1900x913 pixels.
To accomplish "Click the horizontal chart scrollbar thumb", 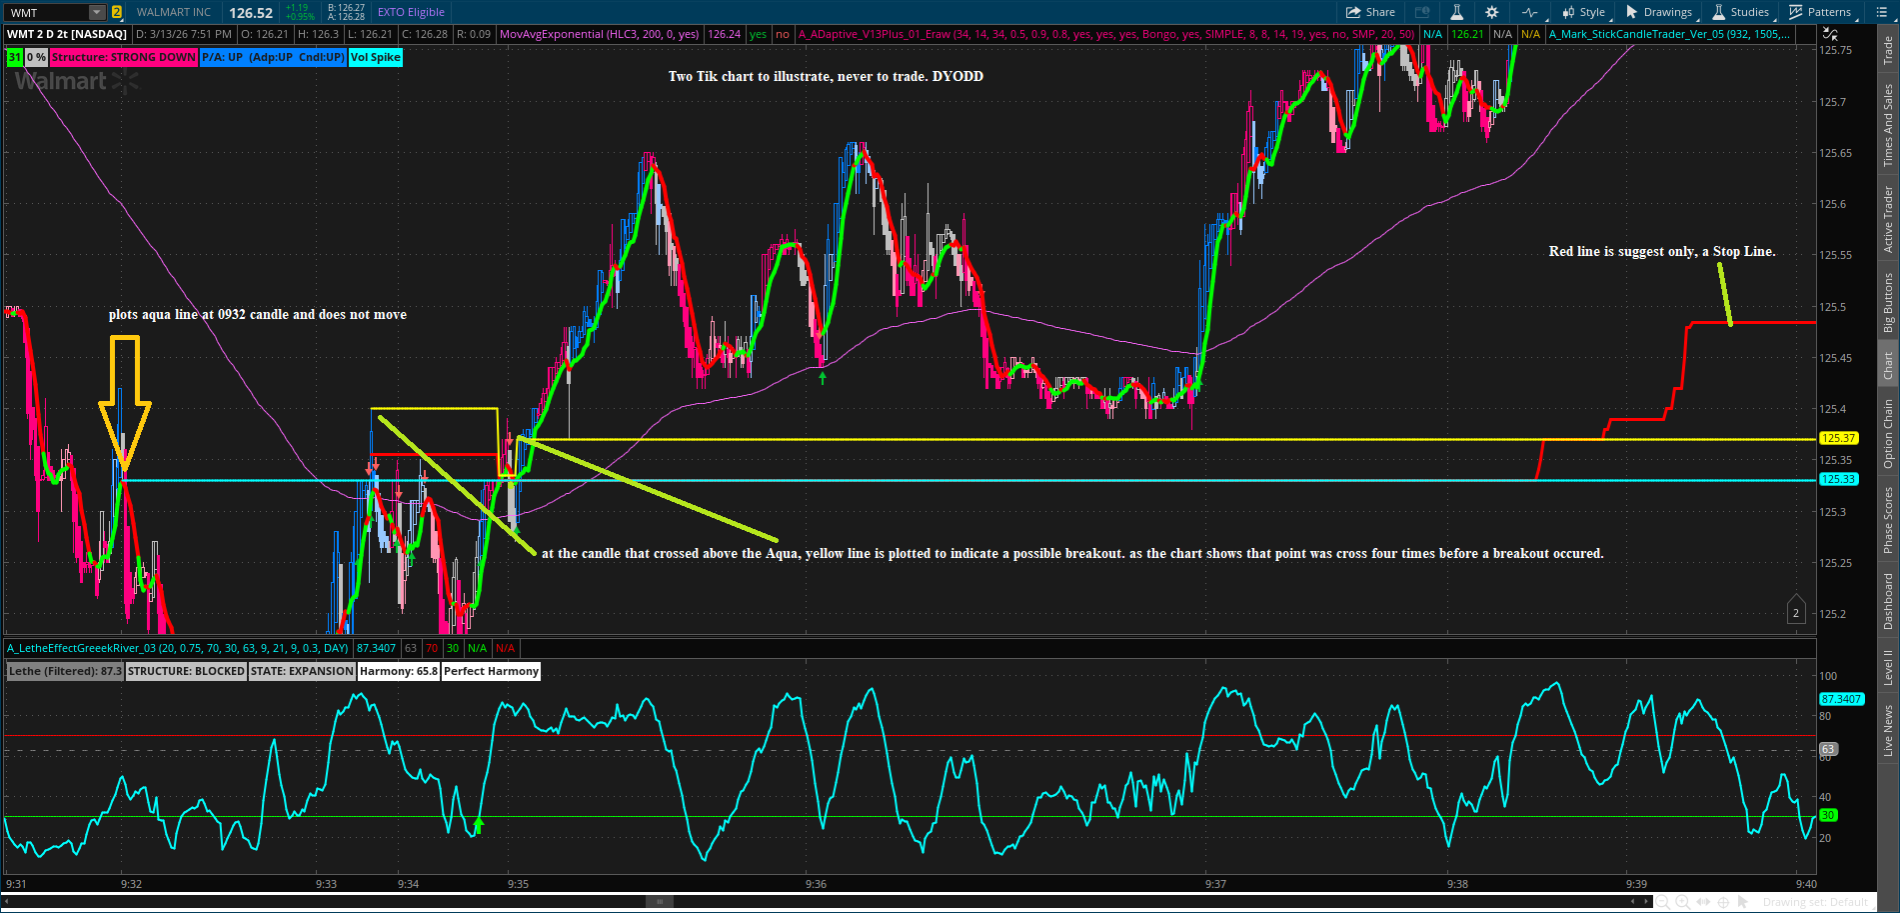I will (x=659, y=901).
